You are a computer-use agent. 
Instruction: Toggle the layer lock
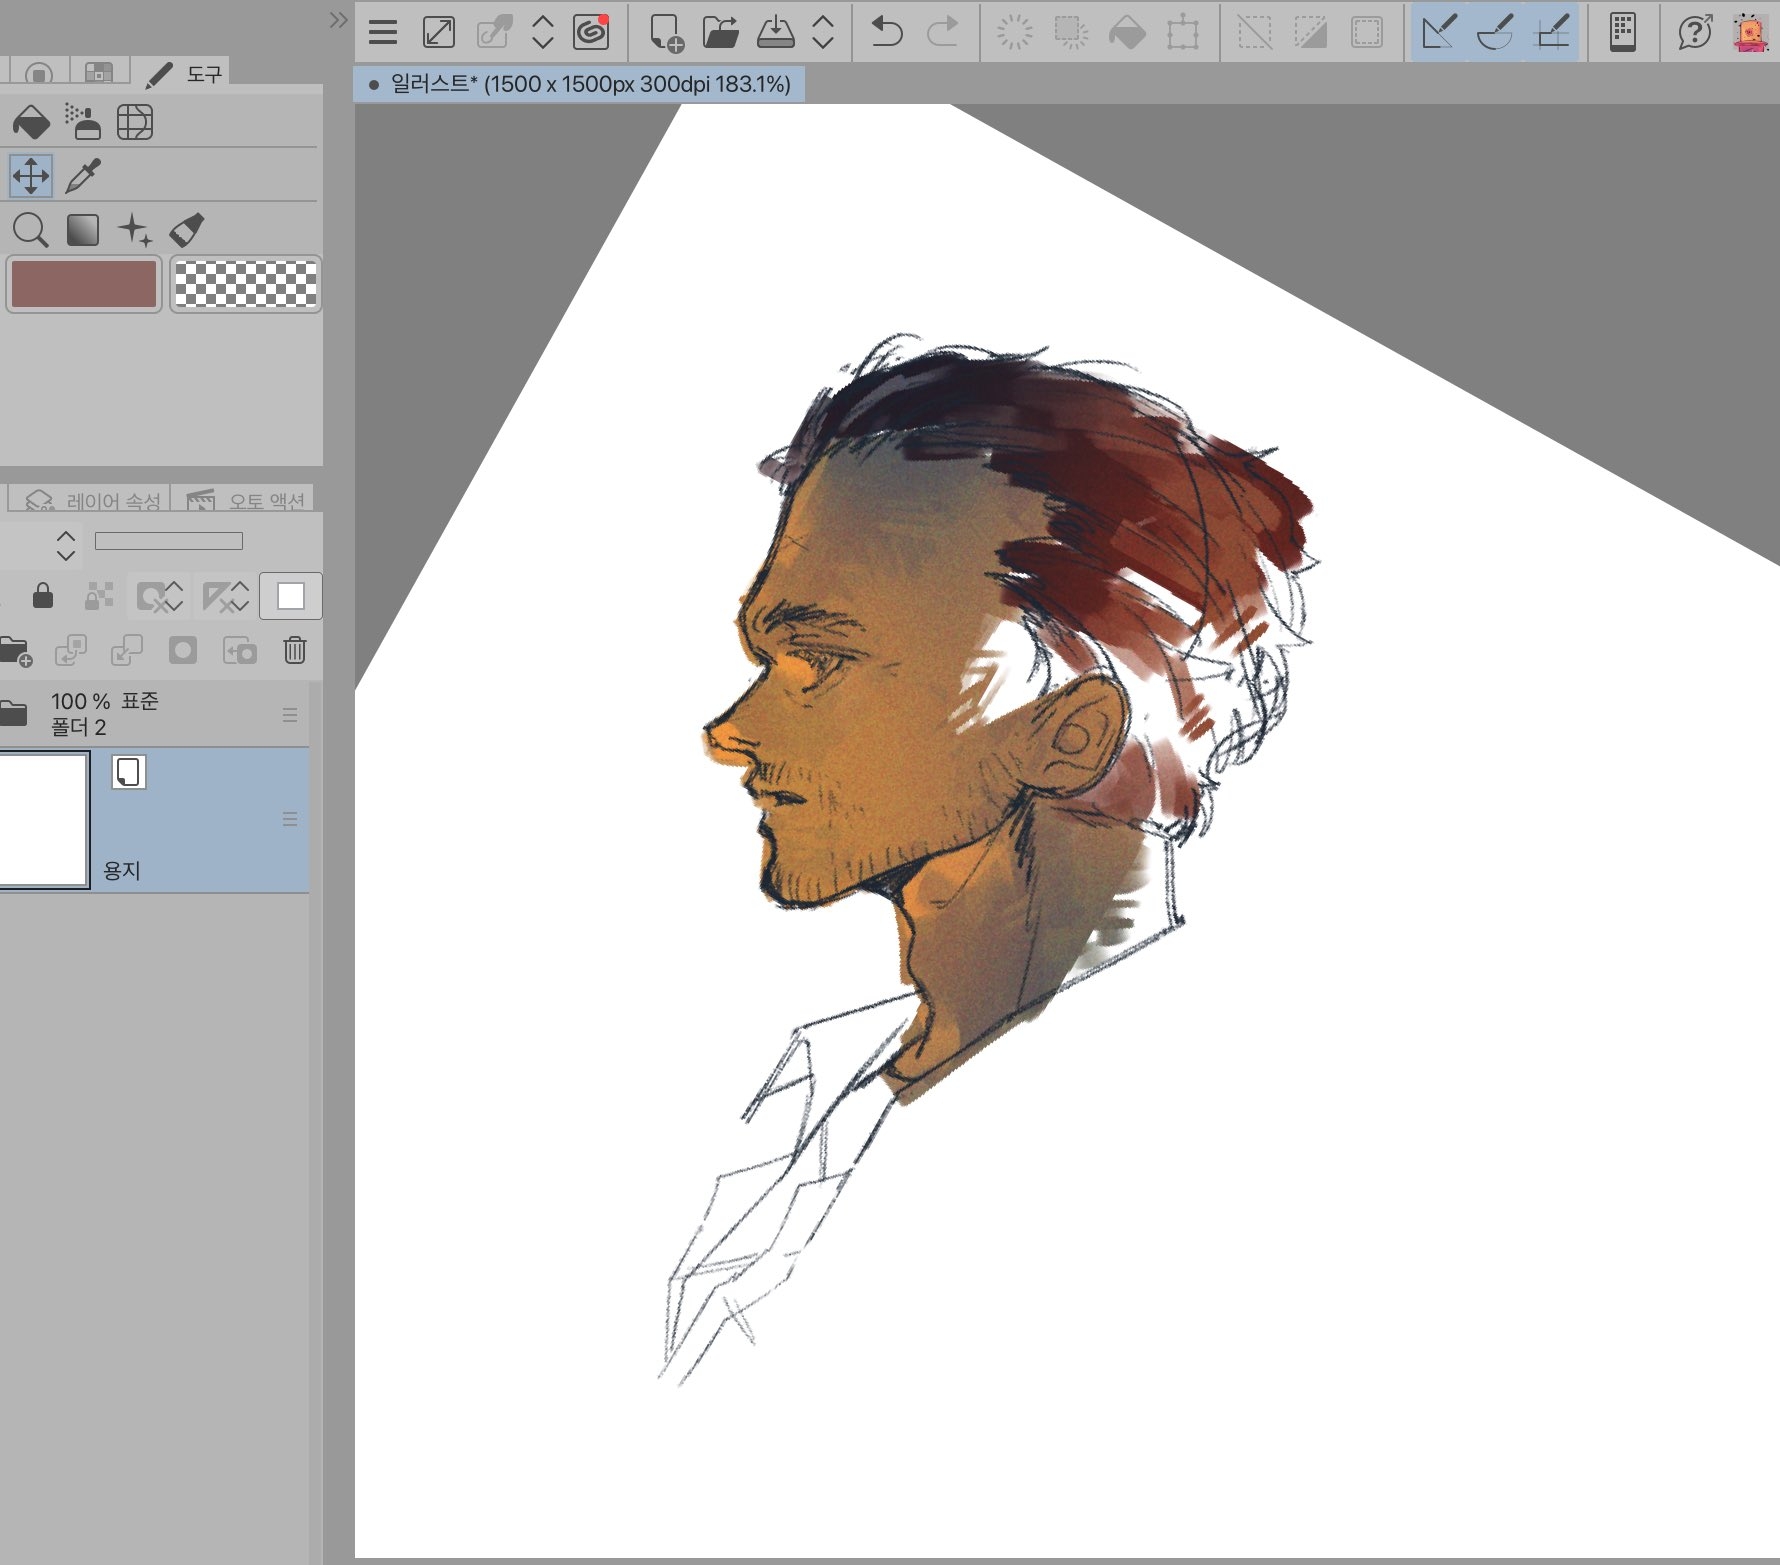(x=42, y=597)
